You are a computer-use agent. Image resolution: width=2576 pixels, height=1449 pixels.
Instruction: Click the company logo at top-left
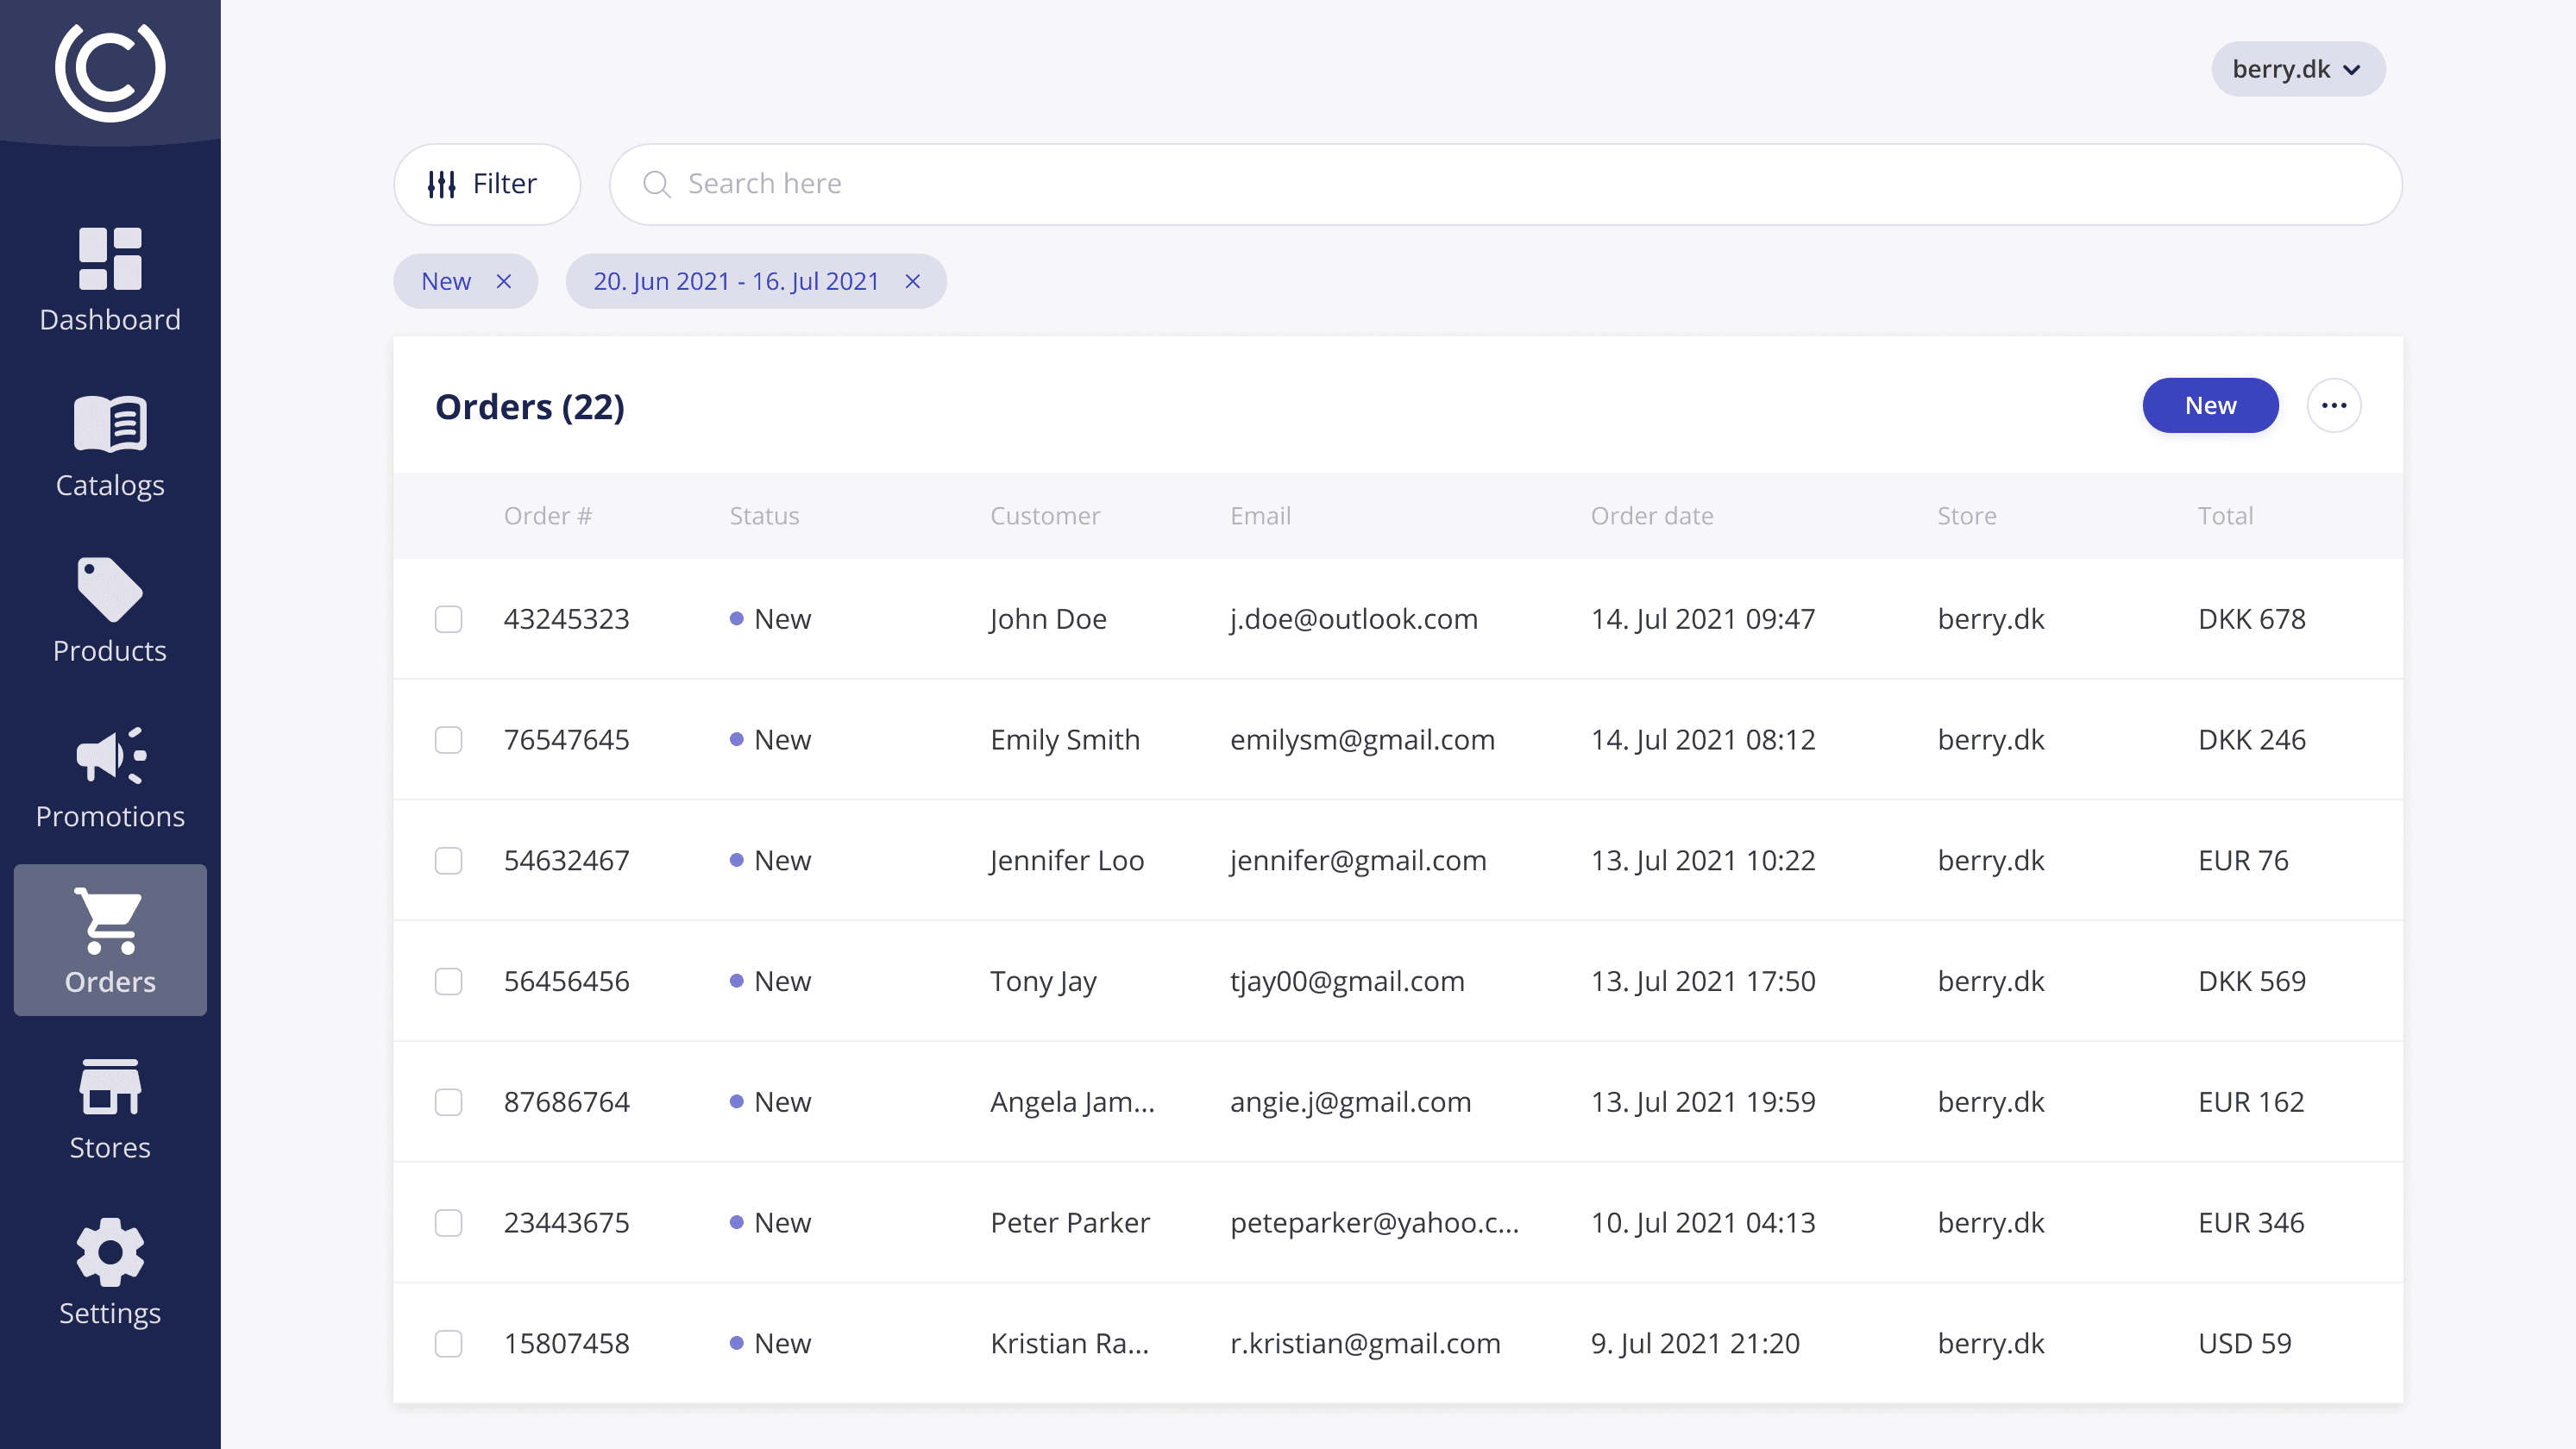(110, 72)
